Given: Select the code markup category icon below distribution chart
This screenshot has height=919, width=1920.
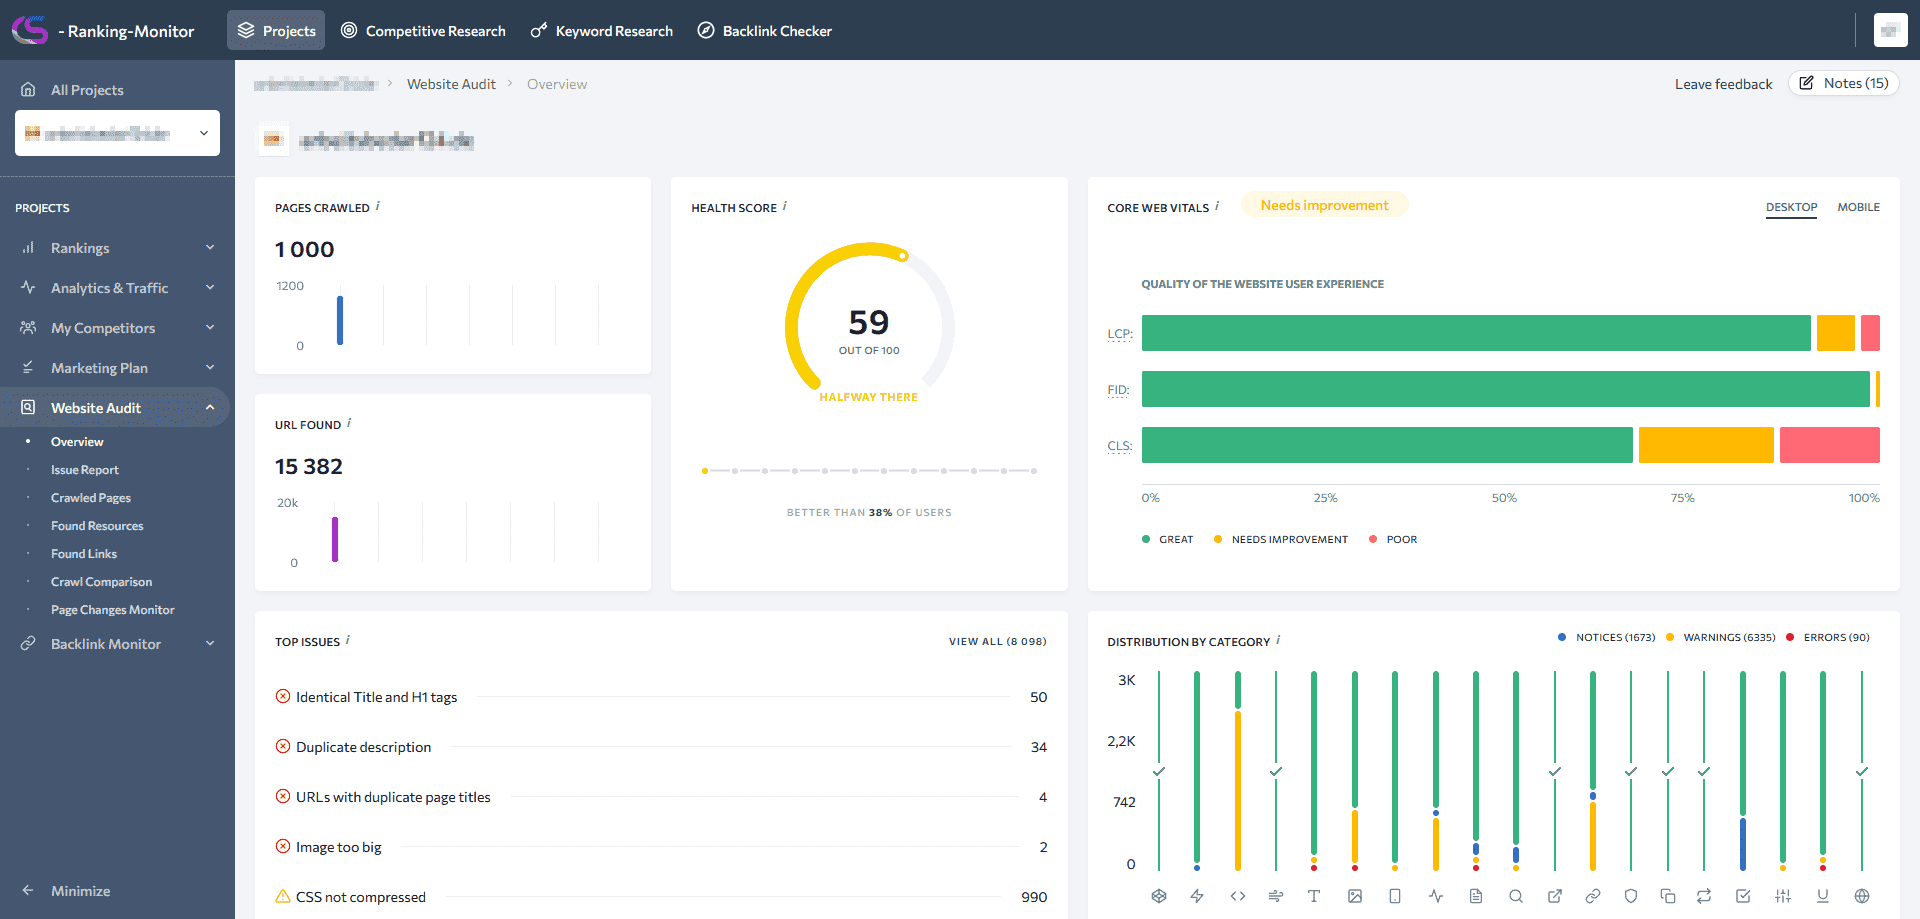Looking at the screenshot, I should click(1237, 896).
